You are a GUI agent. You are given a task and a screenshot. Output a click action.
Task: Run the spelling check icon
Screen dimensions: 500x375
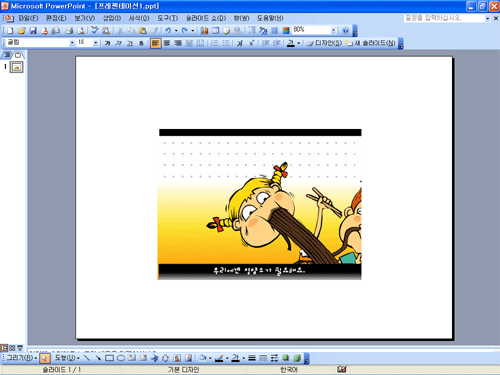(x=95, y=31)
